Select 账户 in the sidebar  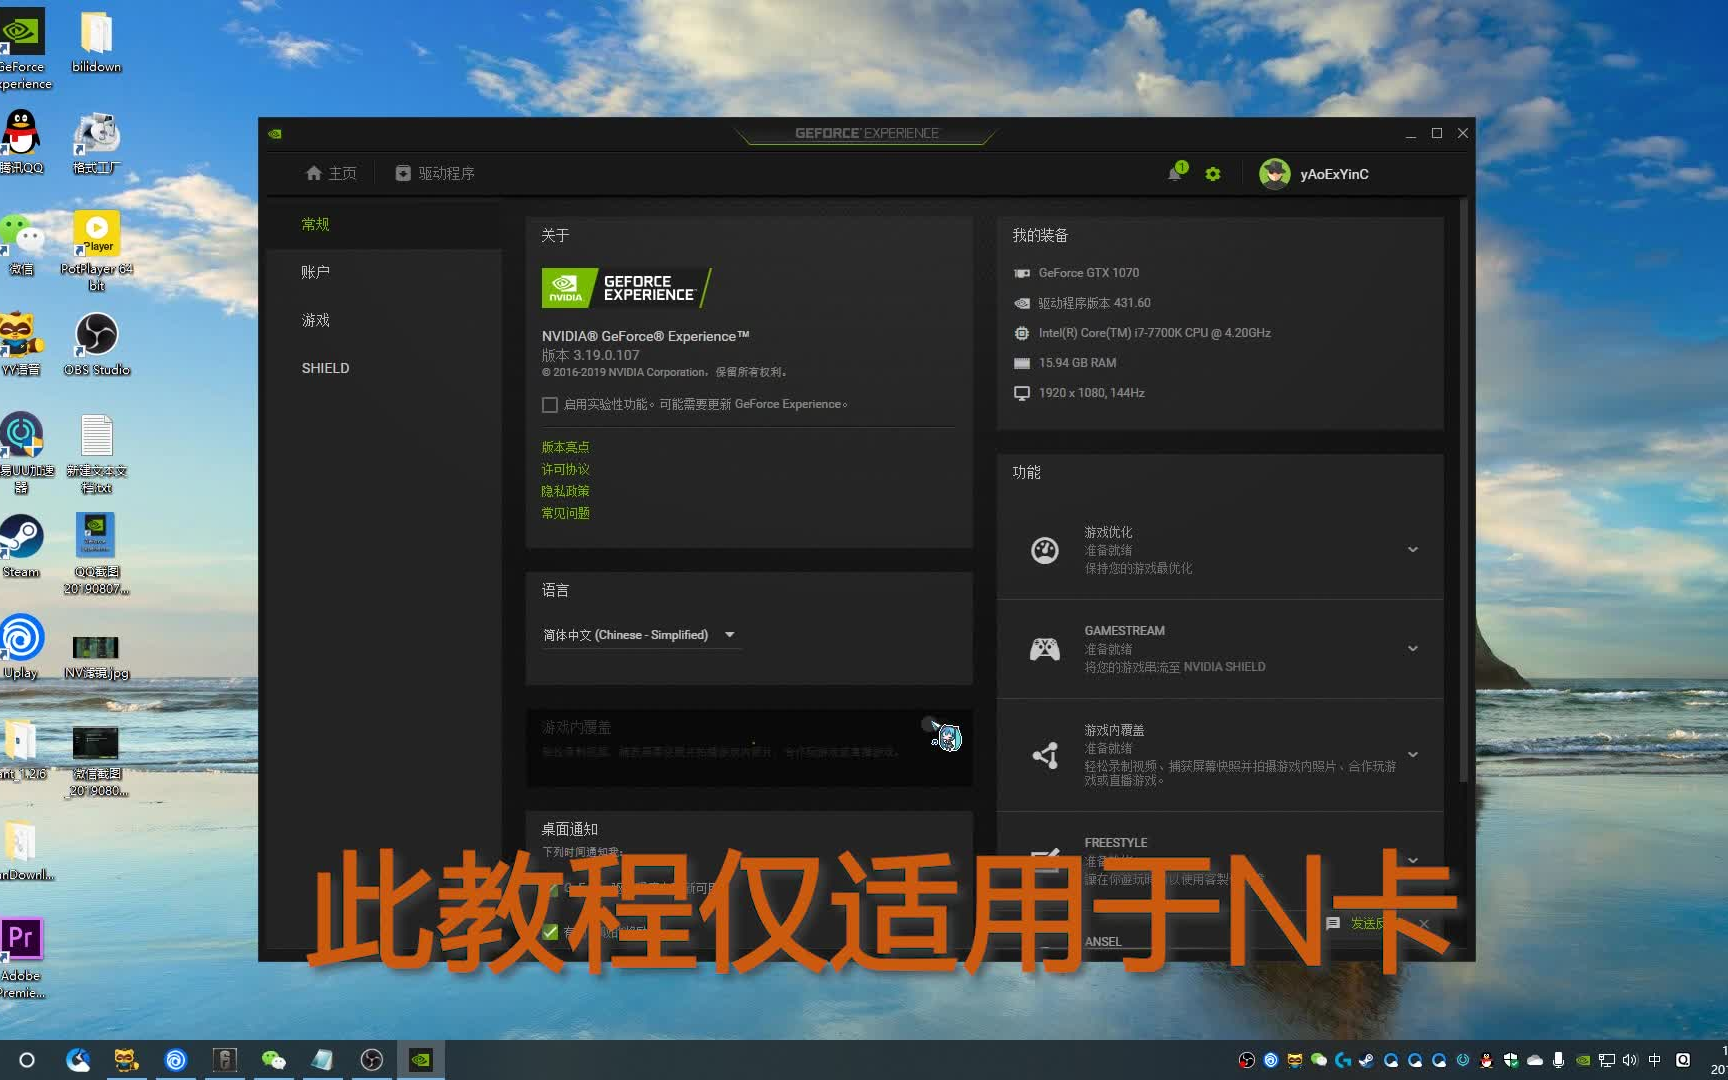(x=315, y=271)
